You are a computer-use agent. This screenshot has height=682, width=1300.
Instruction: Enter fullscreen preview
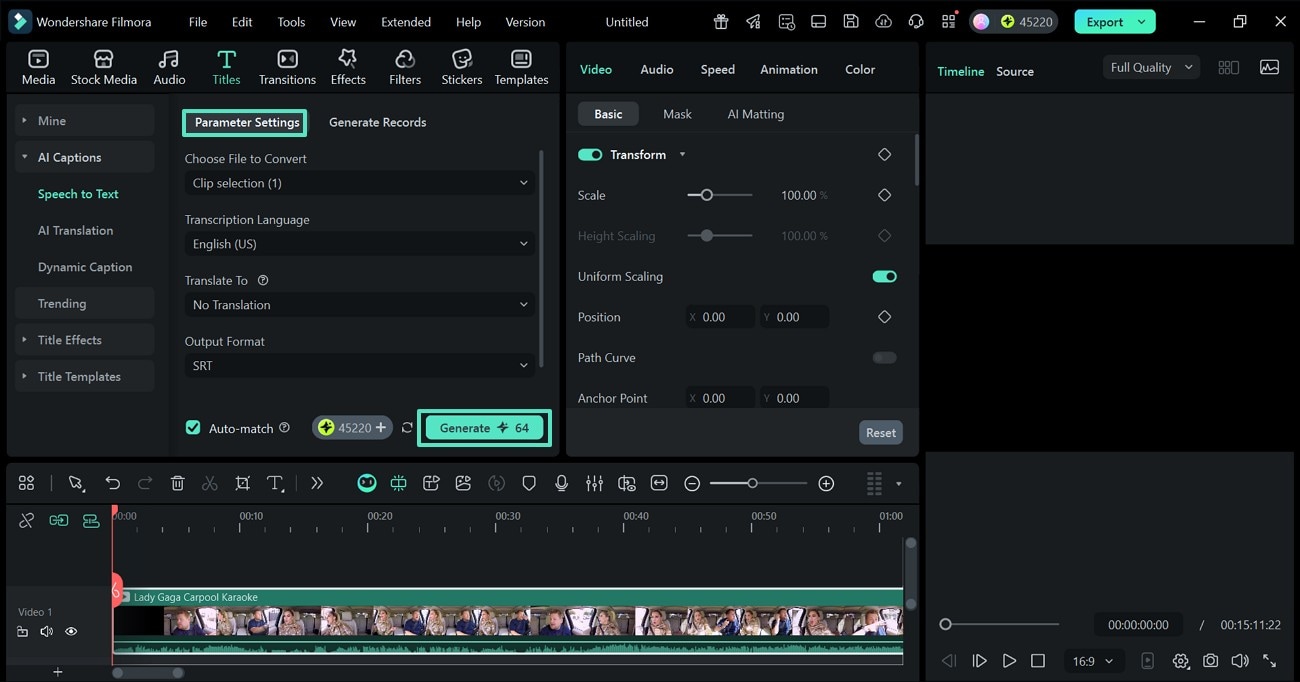pos(1270,661)
